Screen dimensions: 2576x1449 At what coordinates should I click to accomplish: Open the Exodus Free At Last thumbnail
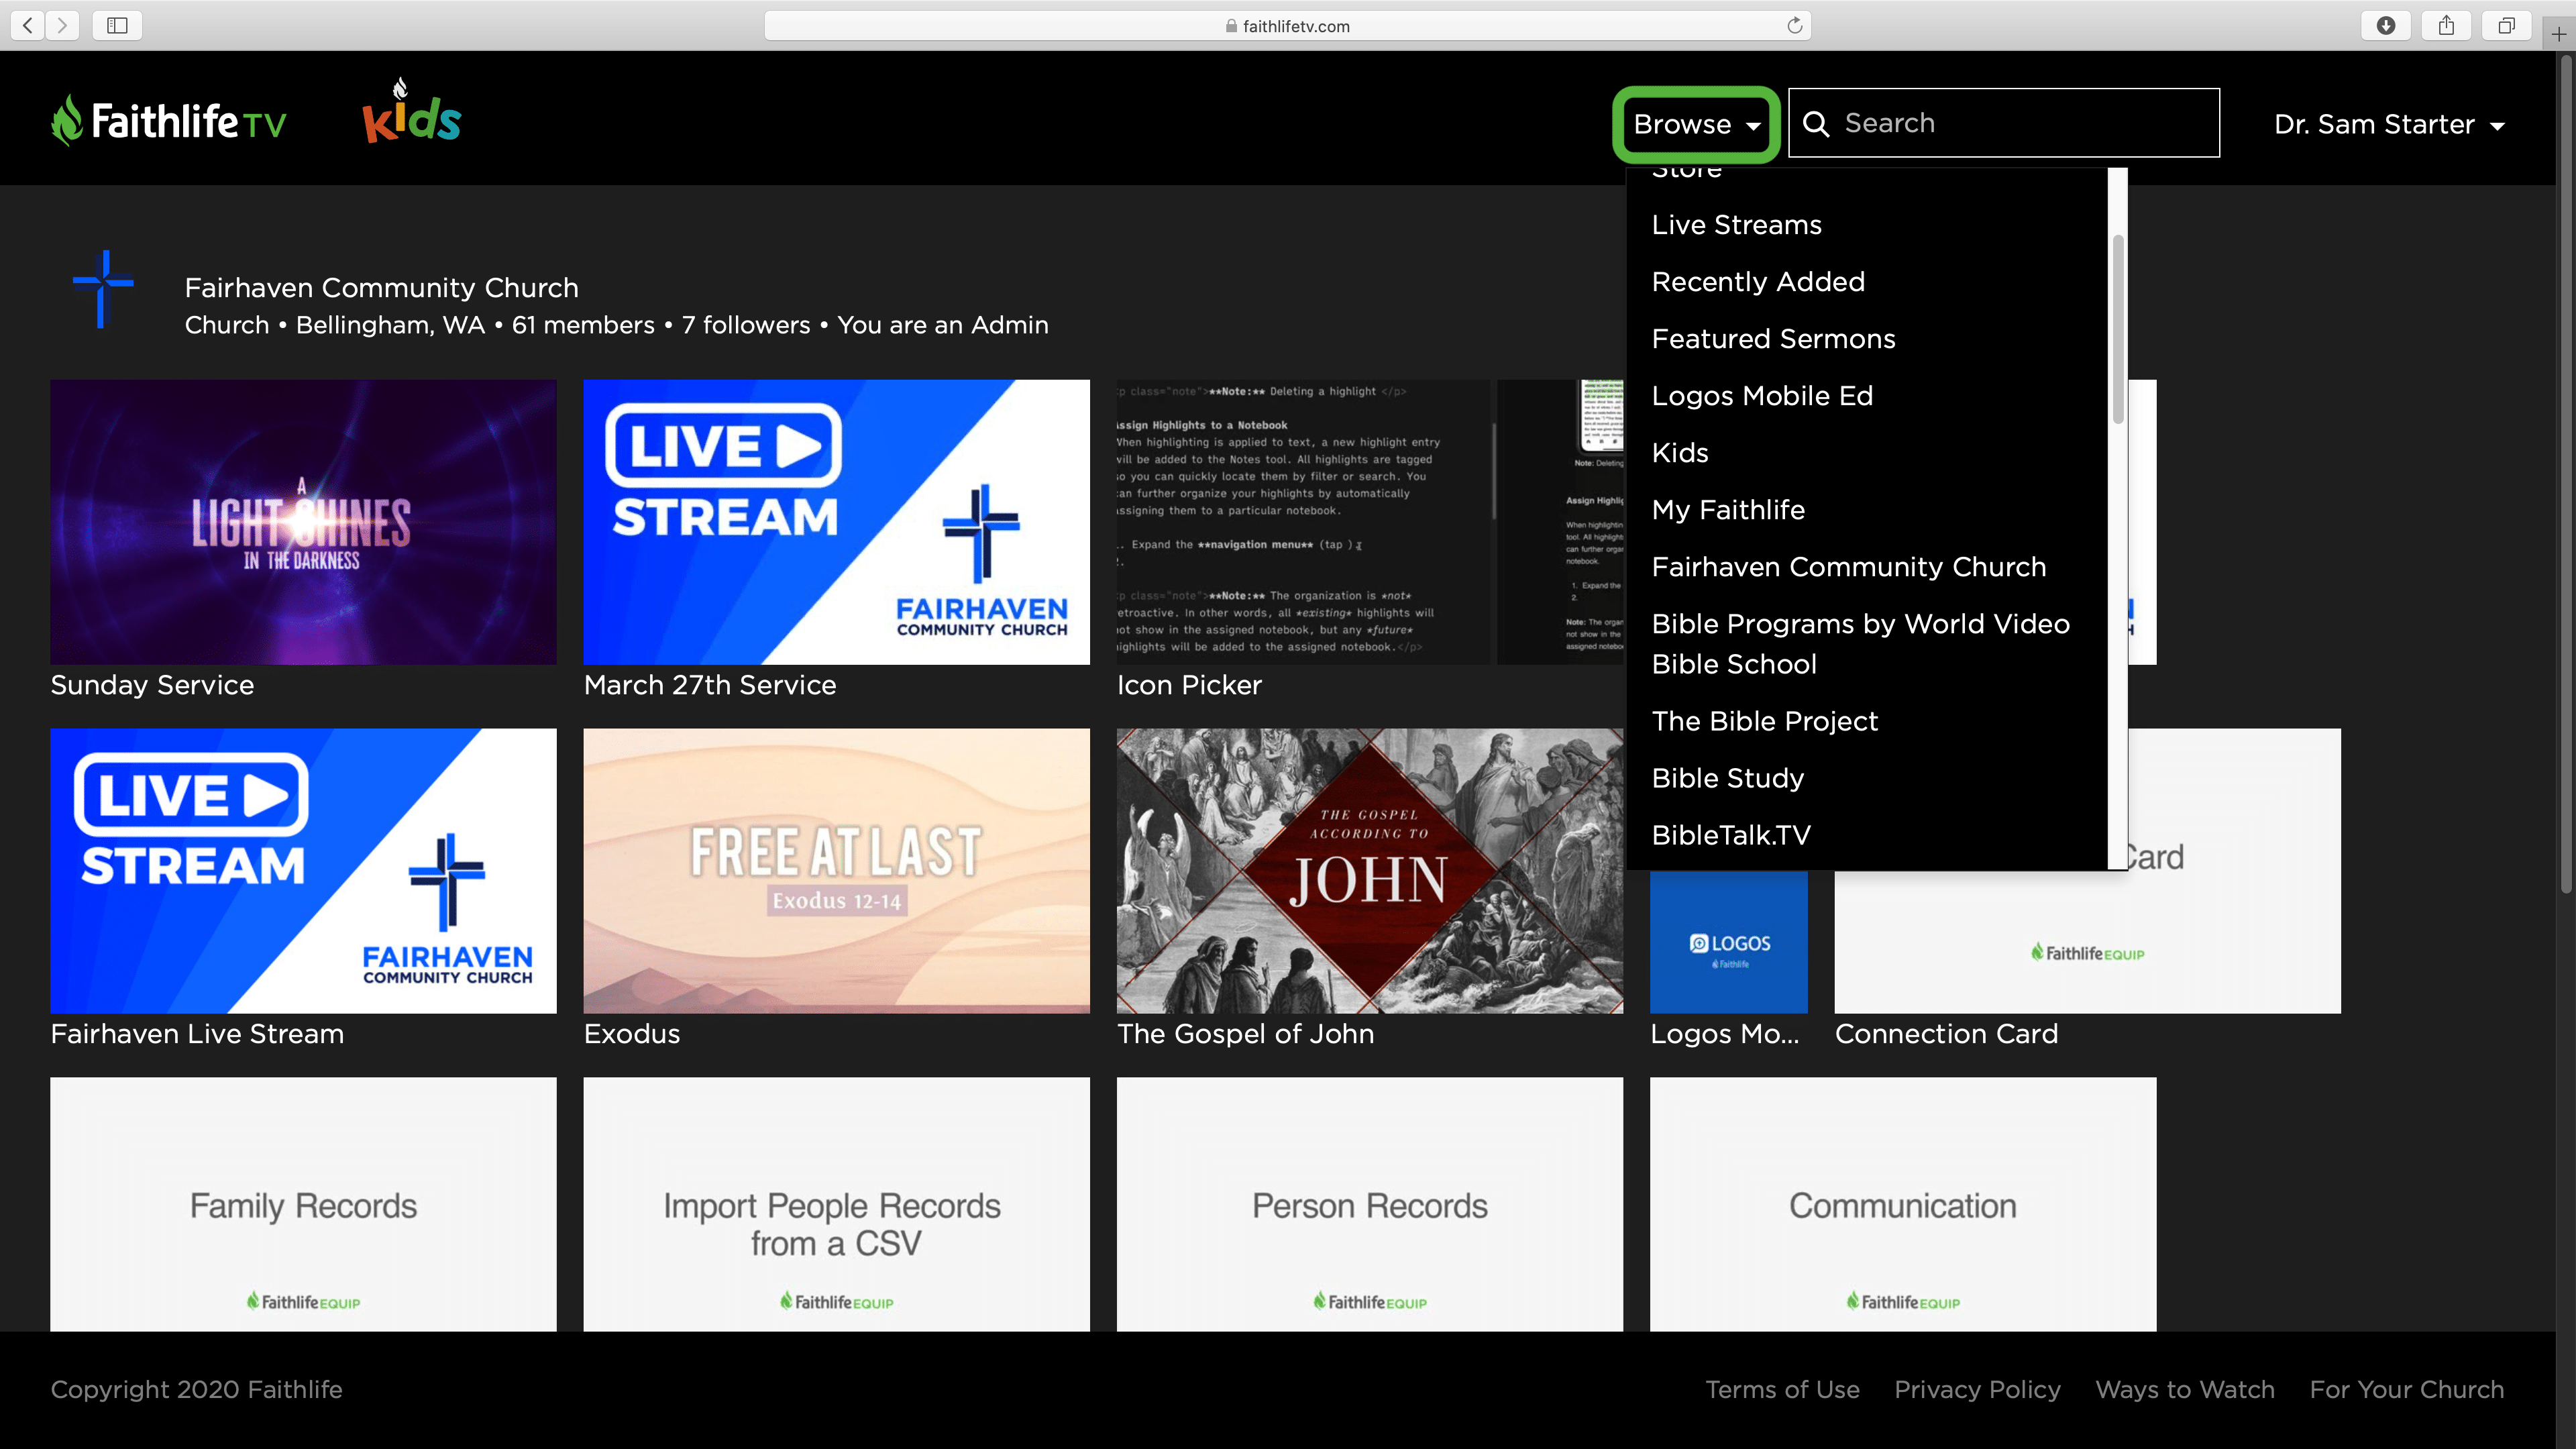836,870
